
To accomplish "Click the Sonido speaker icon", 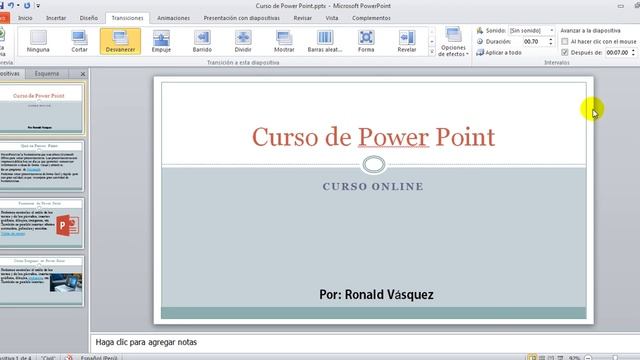I will pos(480,31).
